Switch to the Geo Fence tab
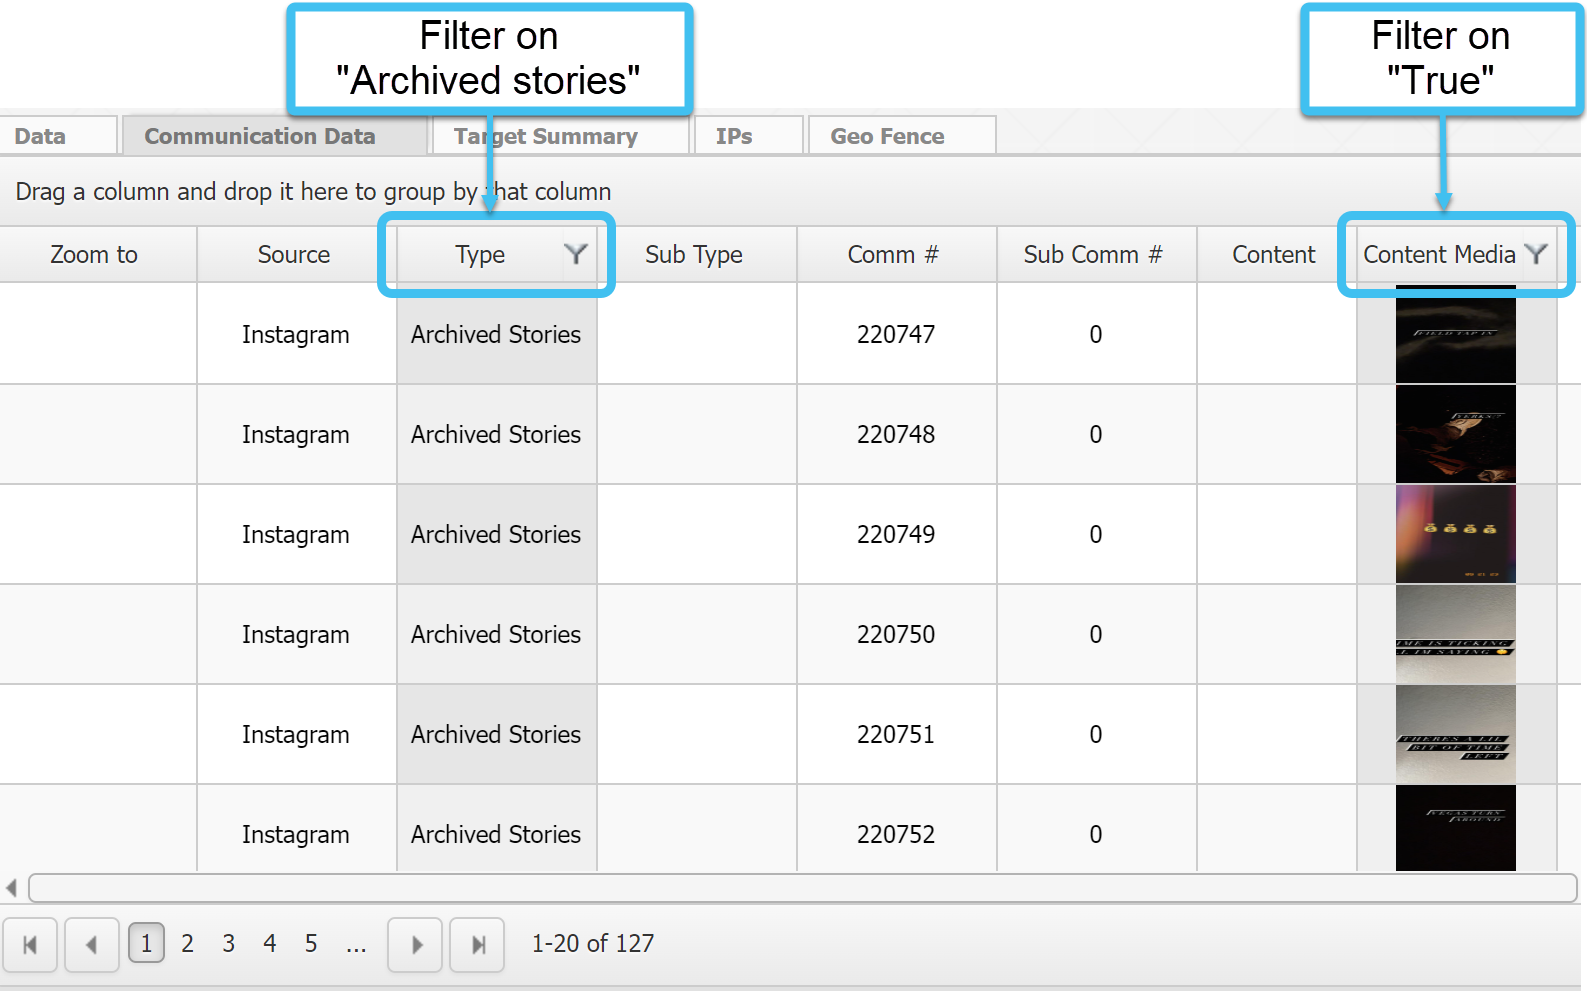This screenshot has width=1587, height=991. pyautogui.click(x=888, y=136)
